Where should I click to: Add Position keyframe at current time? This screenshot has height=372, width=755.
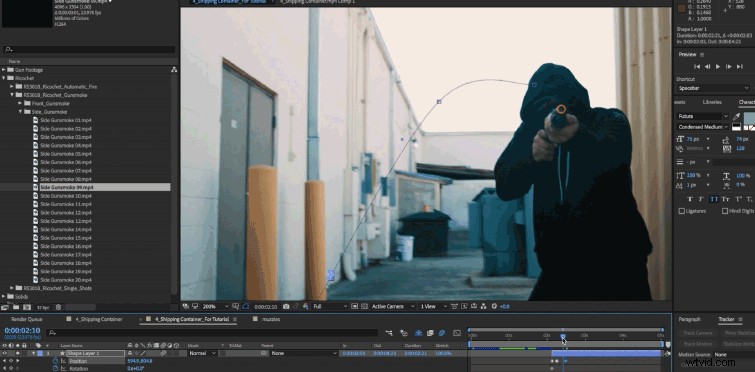[11, 361]
